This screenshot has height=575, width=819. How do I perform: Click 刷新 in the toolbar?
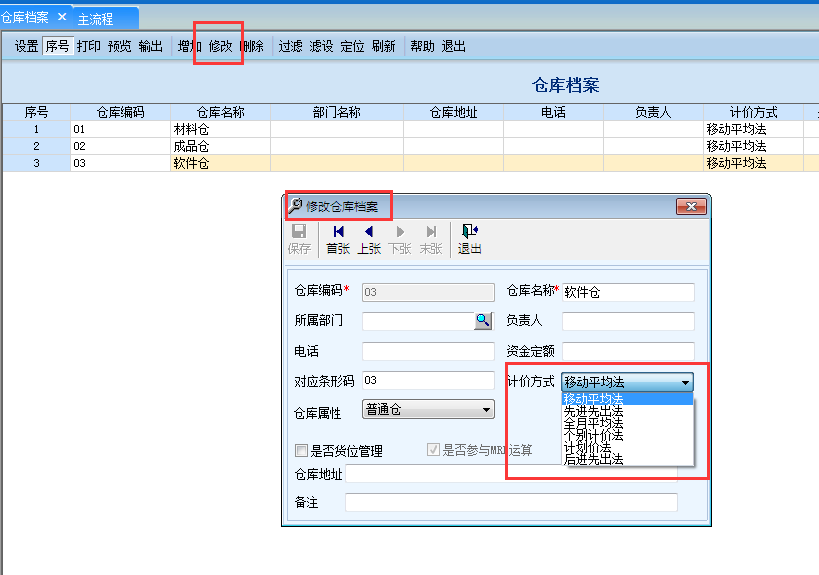click(383, 46)
